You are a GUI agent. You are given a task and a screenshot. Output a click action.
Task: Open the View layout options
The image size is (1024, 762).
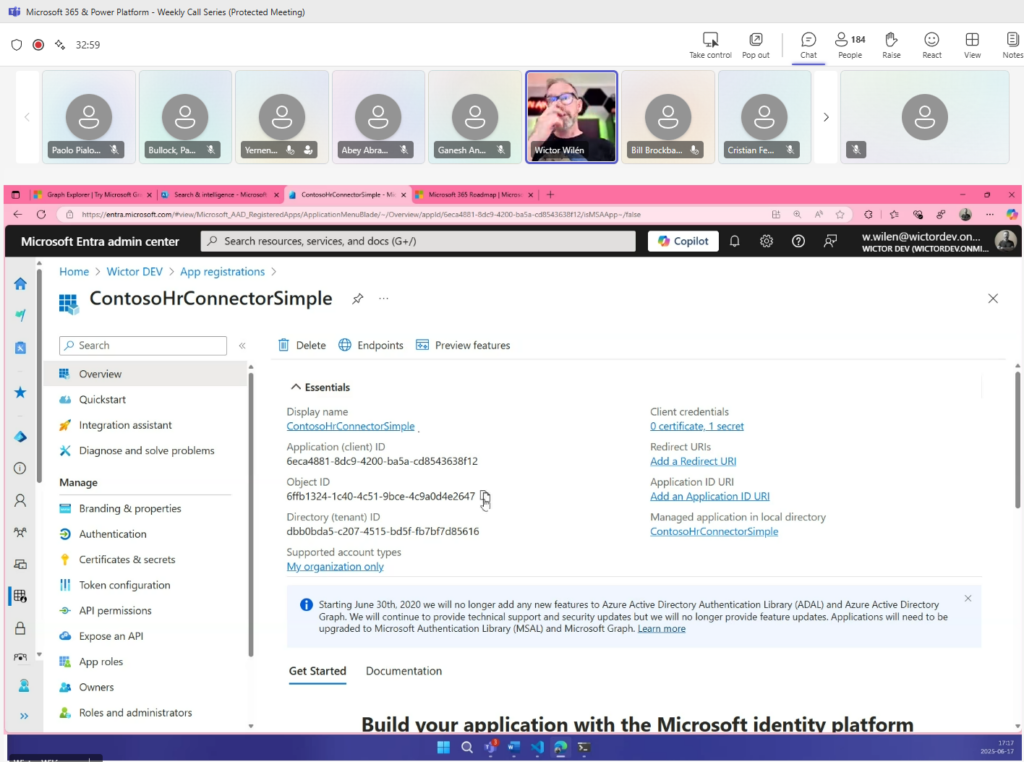tap(972, 45)
